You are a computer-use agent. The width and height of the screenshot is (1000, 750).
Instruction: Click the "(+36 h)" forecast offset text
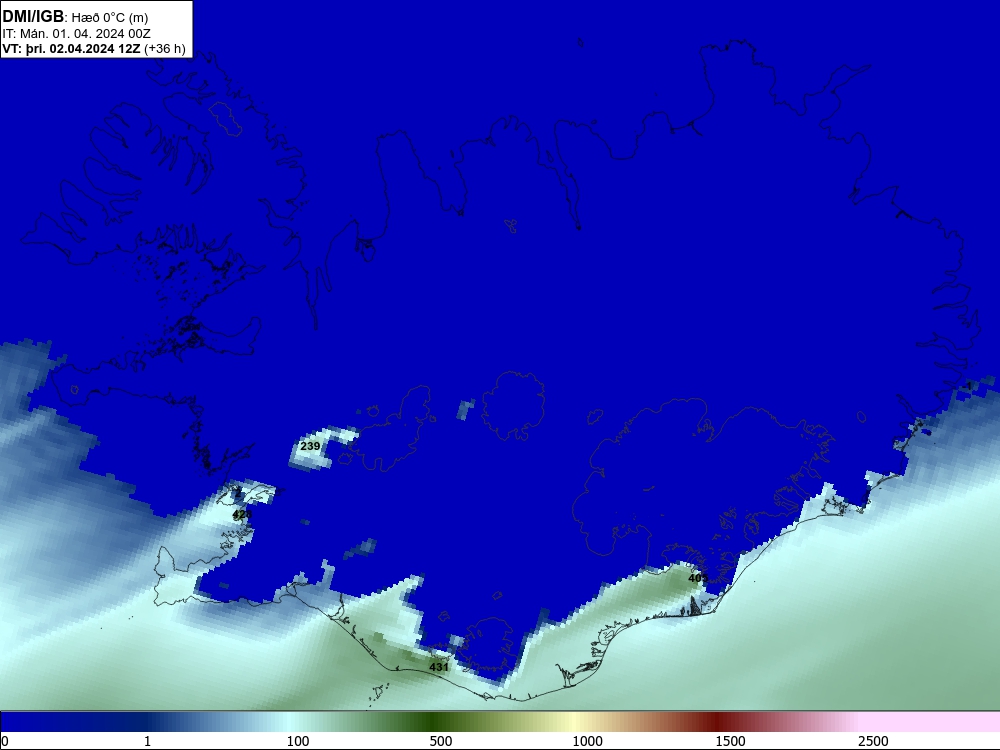click(x=165, y=49)
